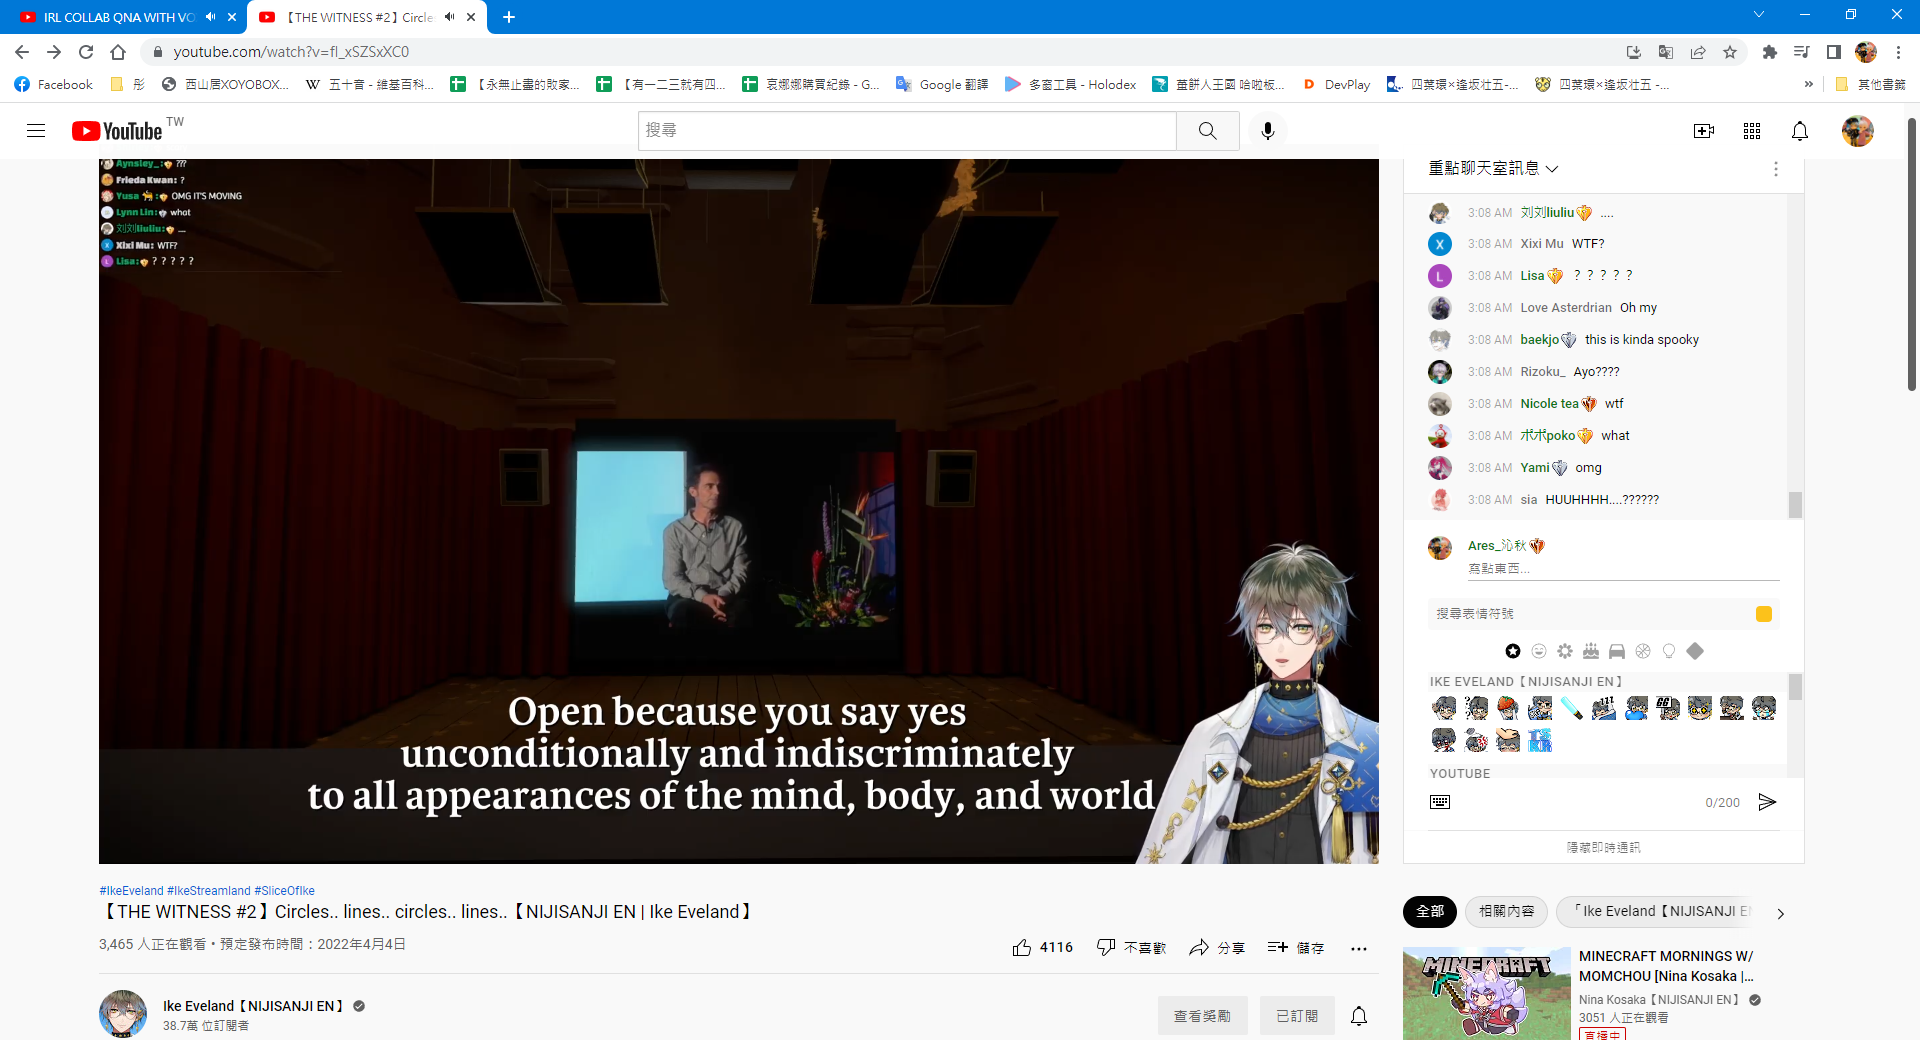Start voice search with microphone icon

pyautogui.click(x=1268, y=131)
